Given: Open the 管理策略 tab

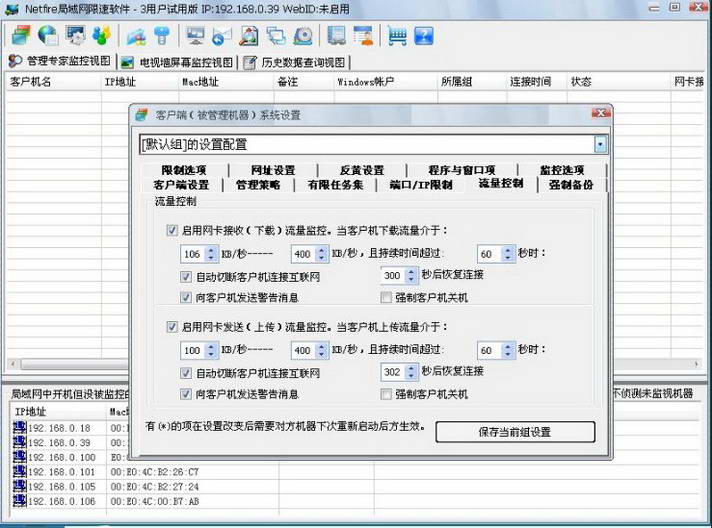Looking at the screenshot, I should pyautogui.click(x=258, y=185).
